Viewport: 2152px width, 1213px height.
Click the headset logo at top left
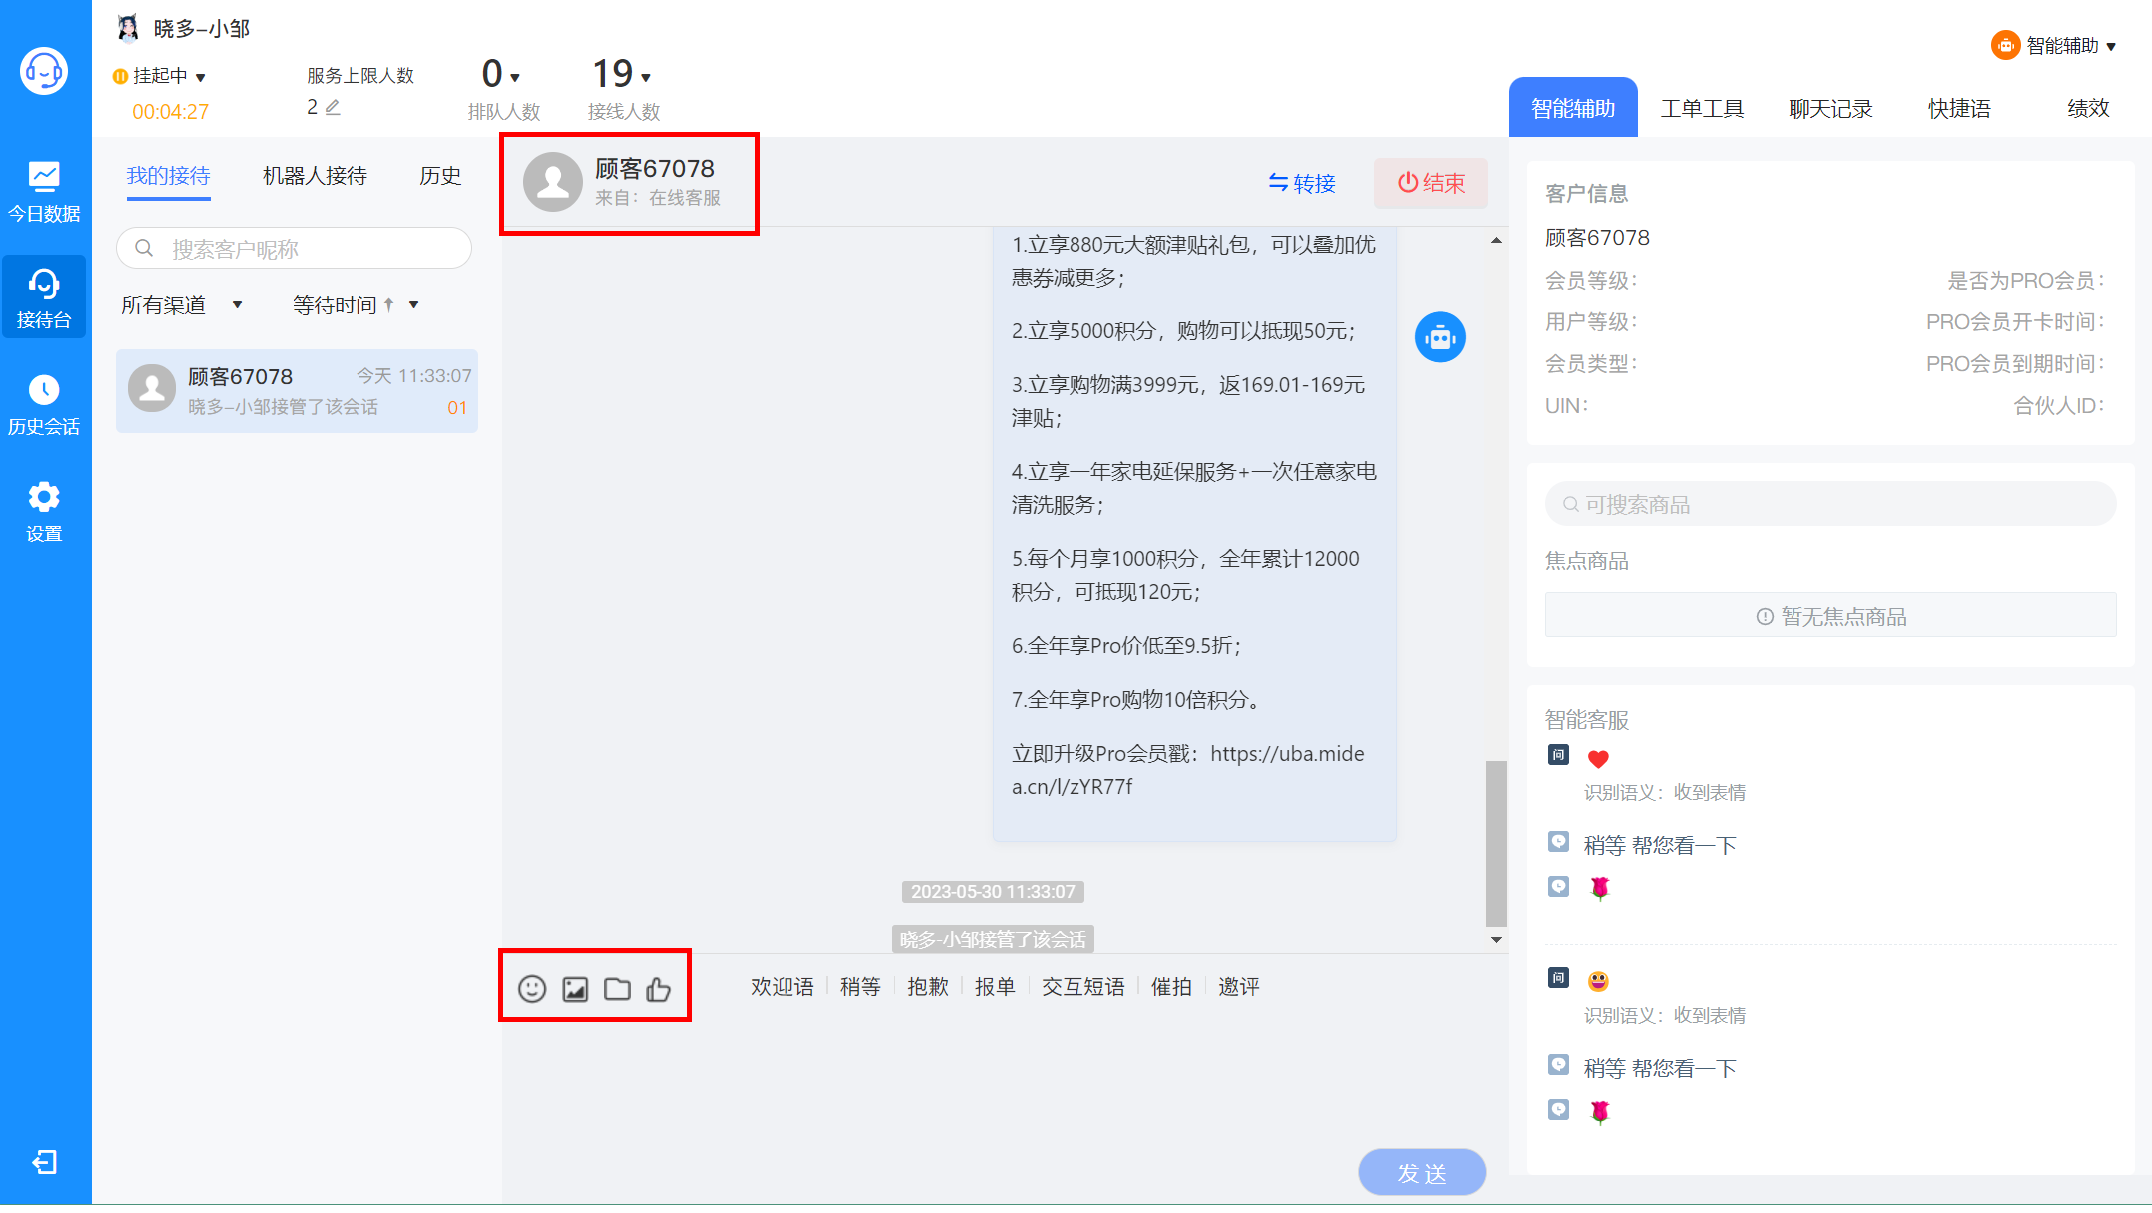[44, 71]
